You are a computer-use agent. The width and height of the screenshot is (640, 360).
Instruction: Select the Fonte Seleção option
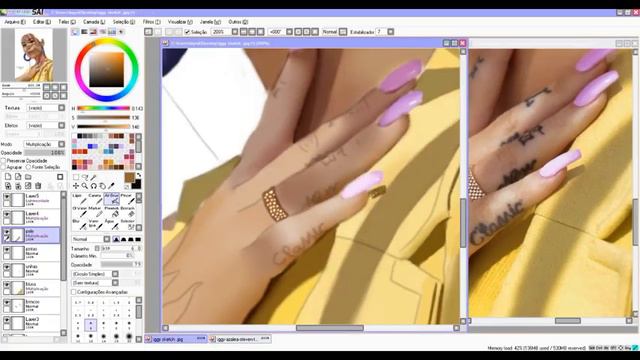click(x=28, y=167)
